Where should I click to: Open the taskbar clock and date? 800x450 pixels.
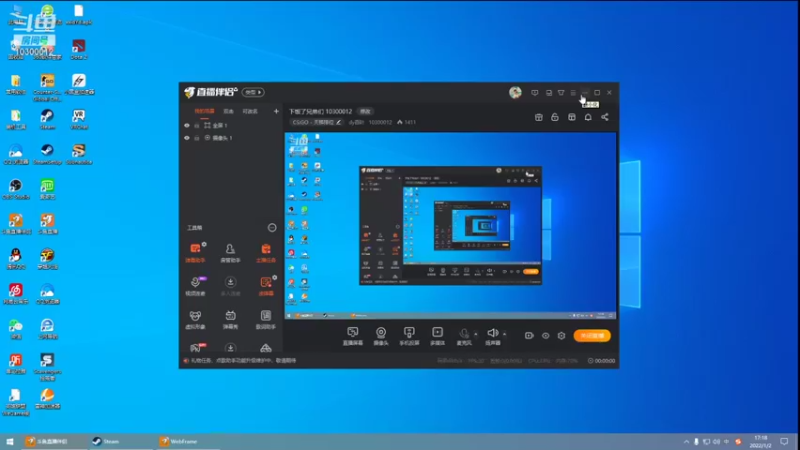760,441
